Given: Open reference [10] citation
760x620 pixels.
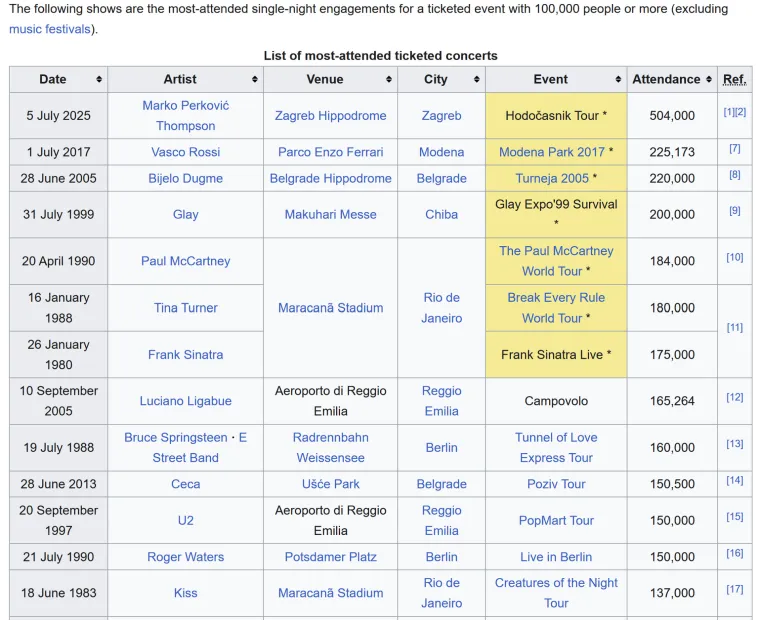Looking at the screenshot, I should 735,257.
